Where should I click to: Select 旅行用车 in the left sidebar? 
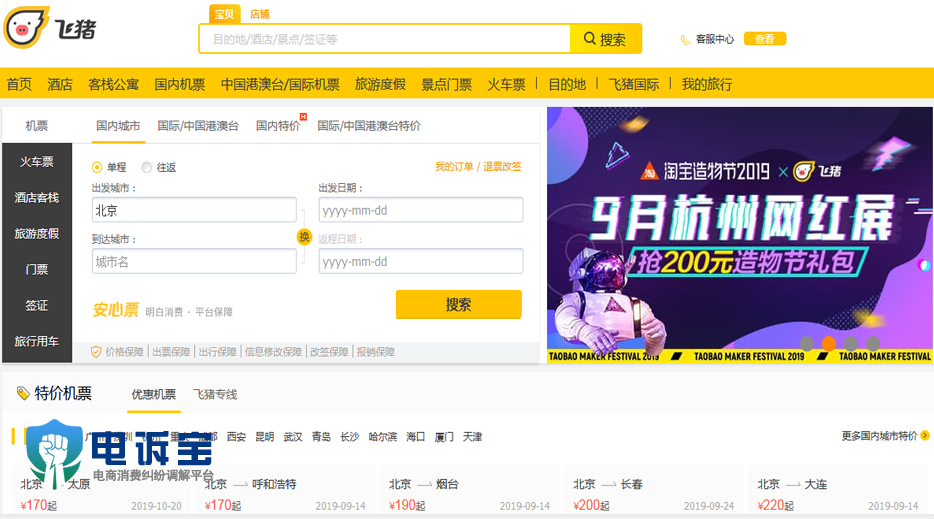pyautogui.click(x=37, y=341)
